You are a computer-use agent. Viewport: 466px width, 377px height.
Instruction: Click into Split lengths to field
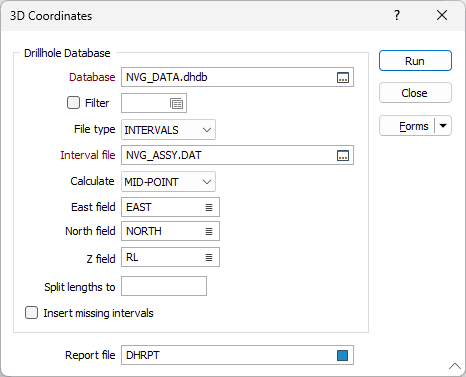click(164, 286)
